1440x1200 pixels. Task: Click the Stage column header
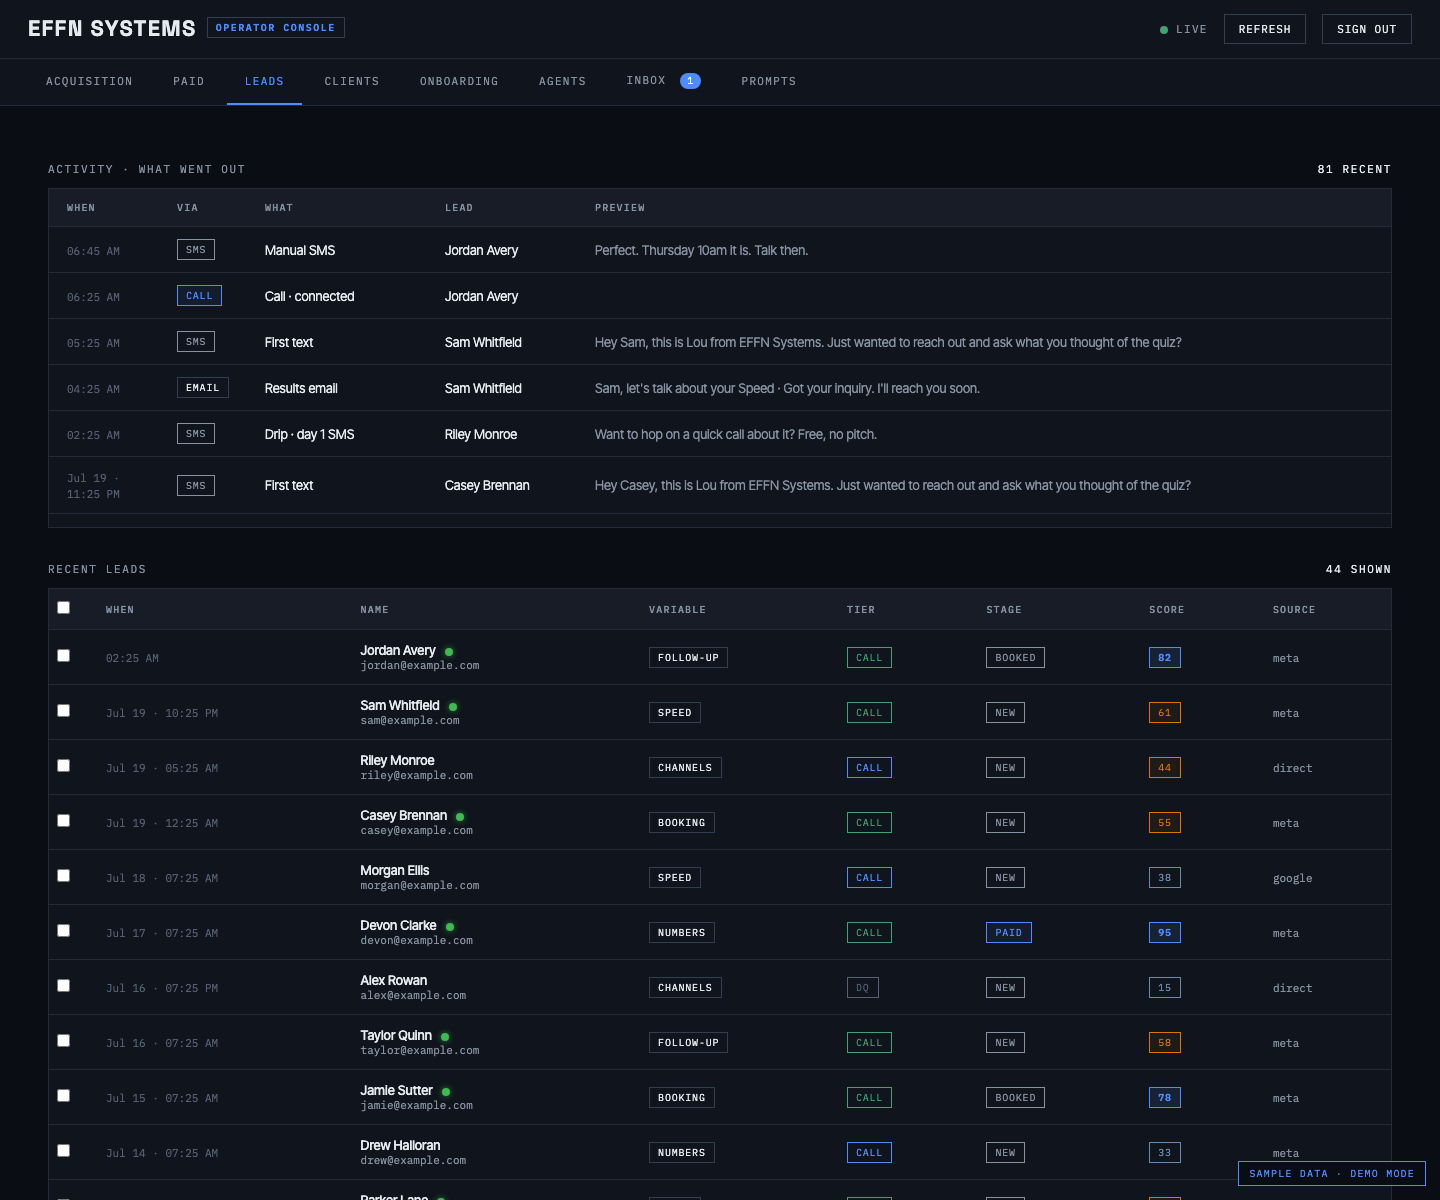pyautogui.click(x=1004, y=610)
